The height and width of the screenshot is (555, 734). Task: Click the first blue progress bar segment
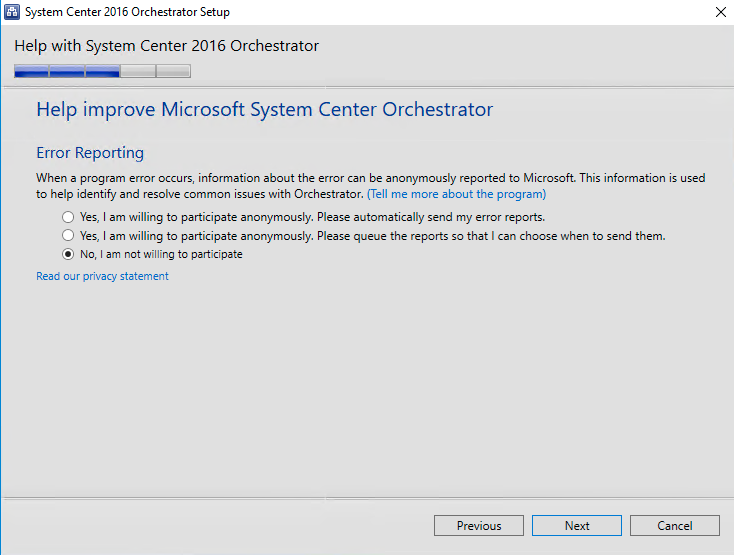coord(31,71)
